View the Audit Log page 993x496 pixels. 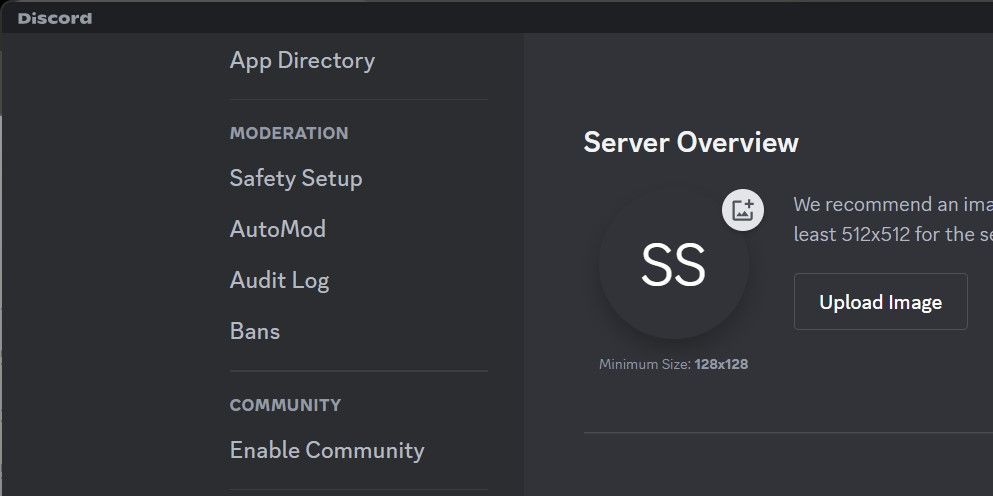pos(279,281)
